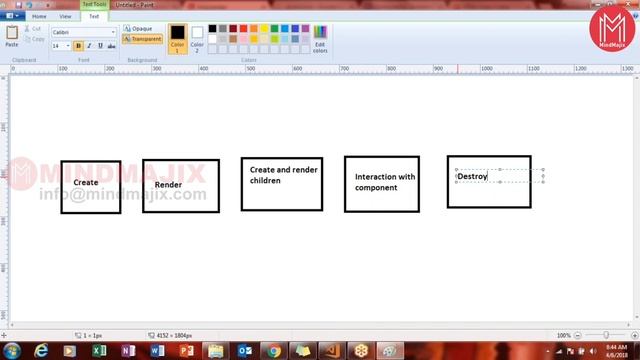This screenshot has width=640, height=360.
Task: Toggle Strikethrough text formatting
Action: click(111, 46)
